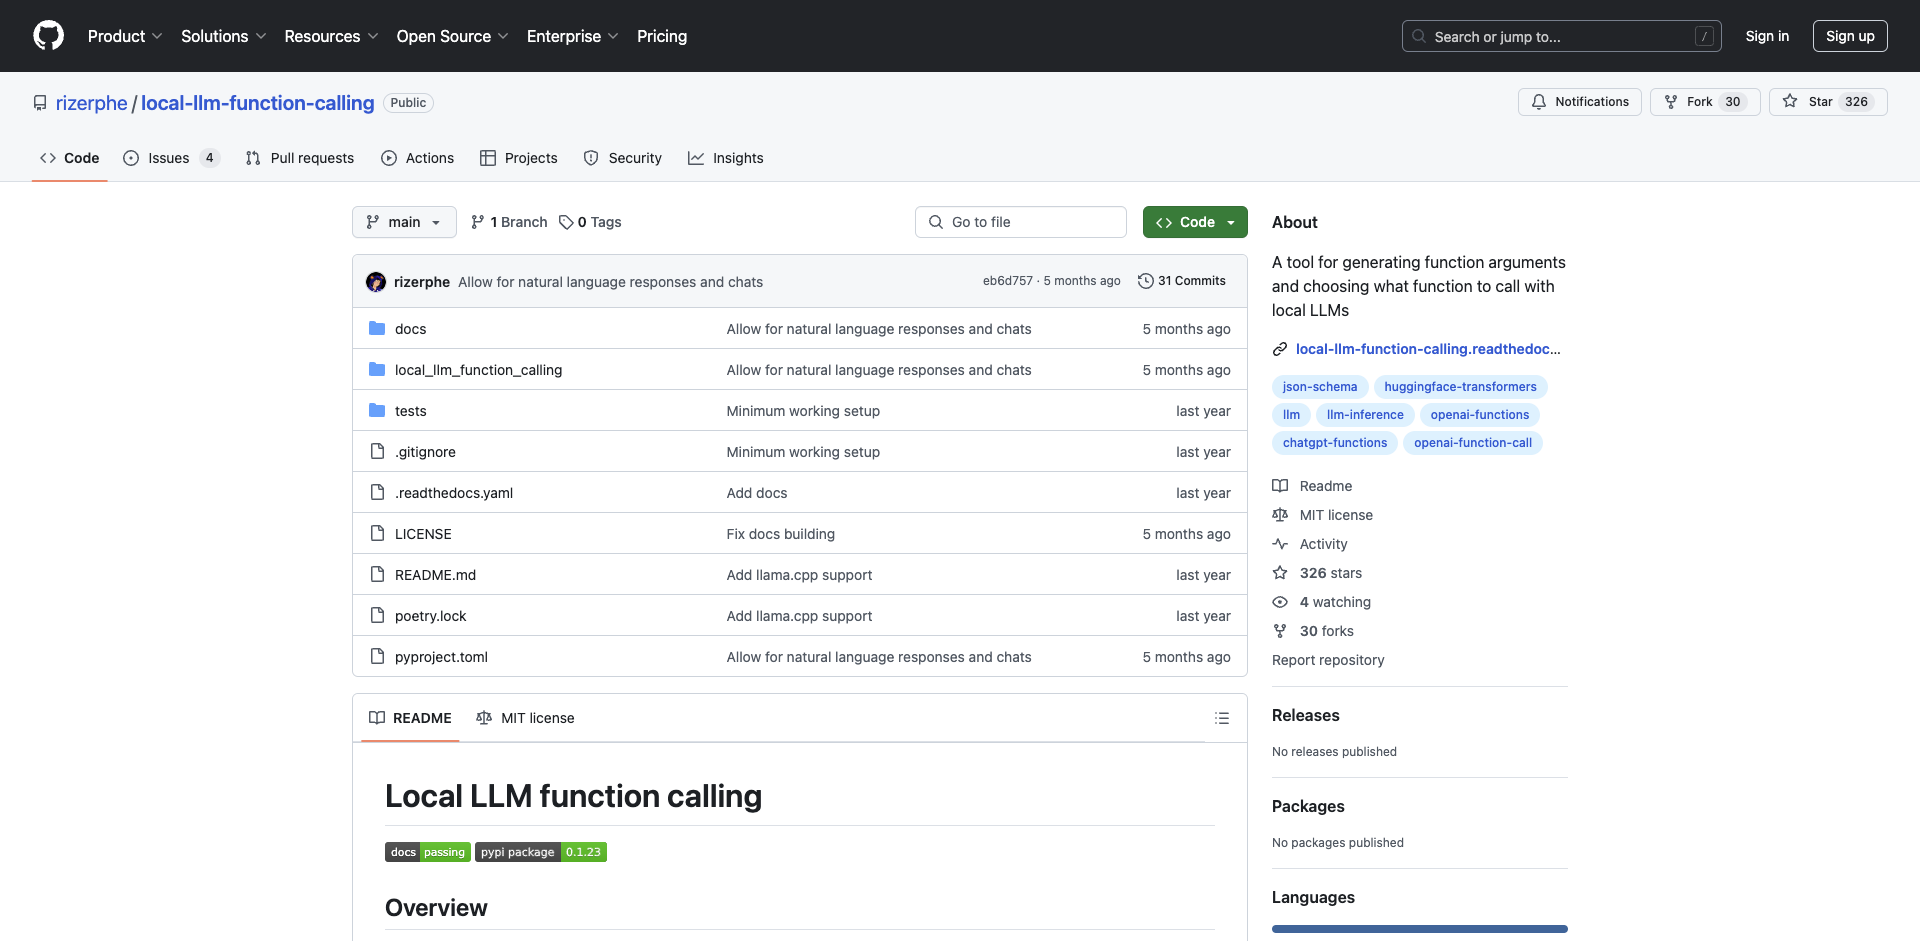This screenshot has width=1920, height=941.
Task: Open the Issues tab
Action: point(171,158)
